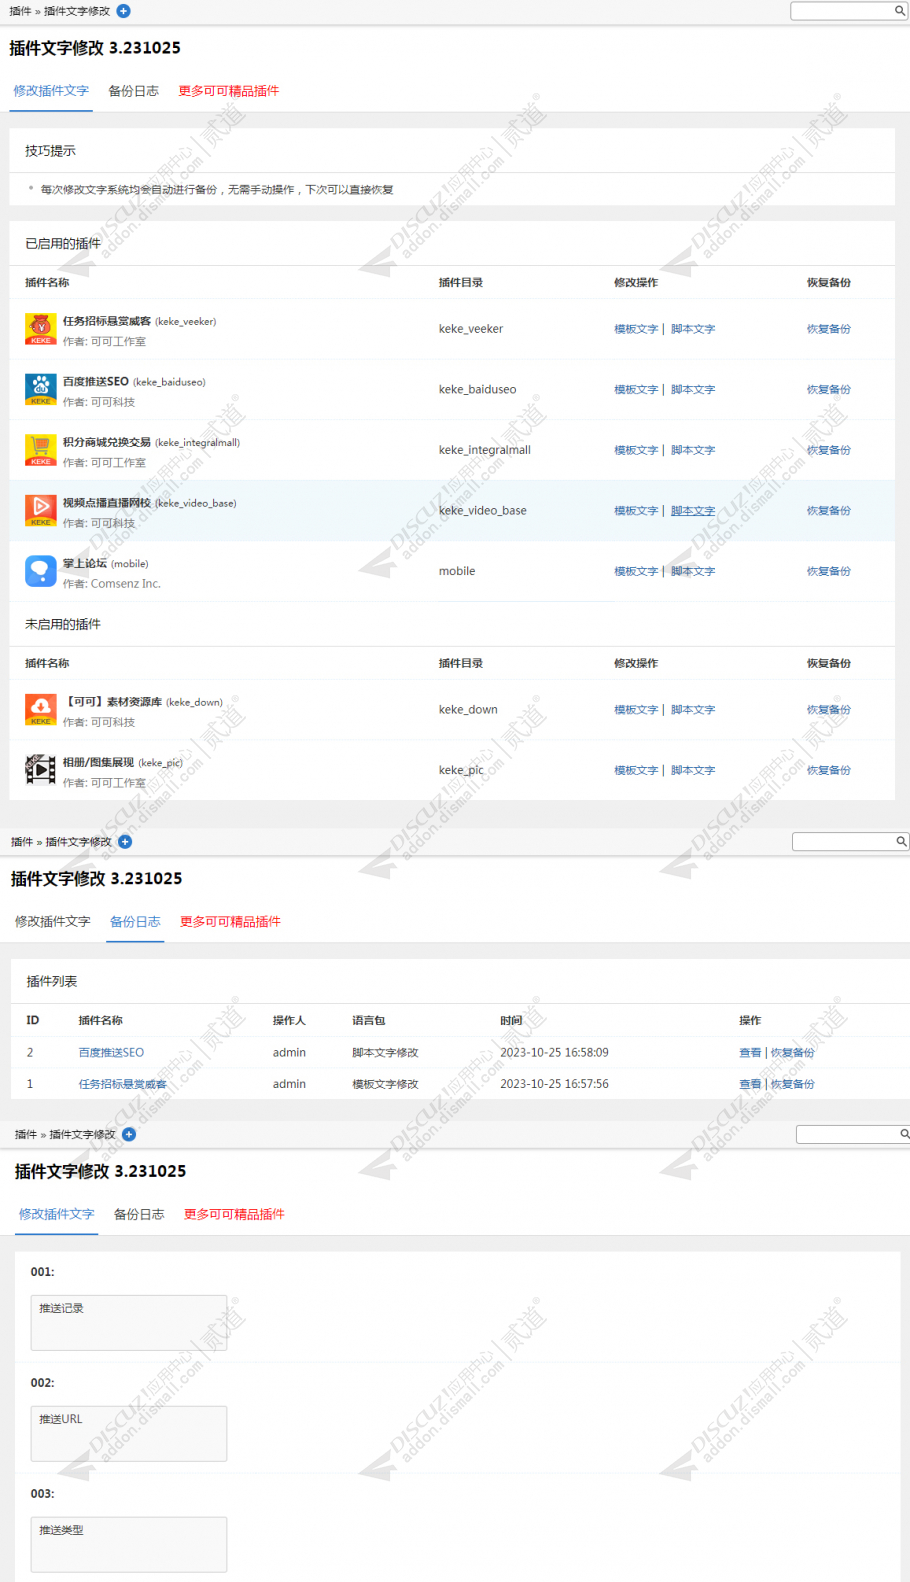Open 脚本文字 for keke_video_base
The image size is (910, 1582).
pyautogui.click(x=693, y=511)
